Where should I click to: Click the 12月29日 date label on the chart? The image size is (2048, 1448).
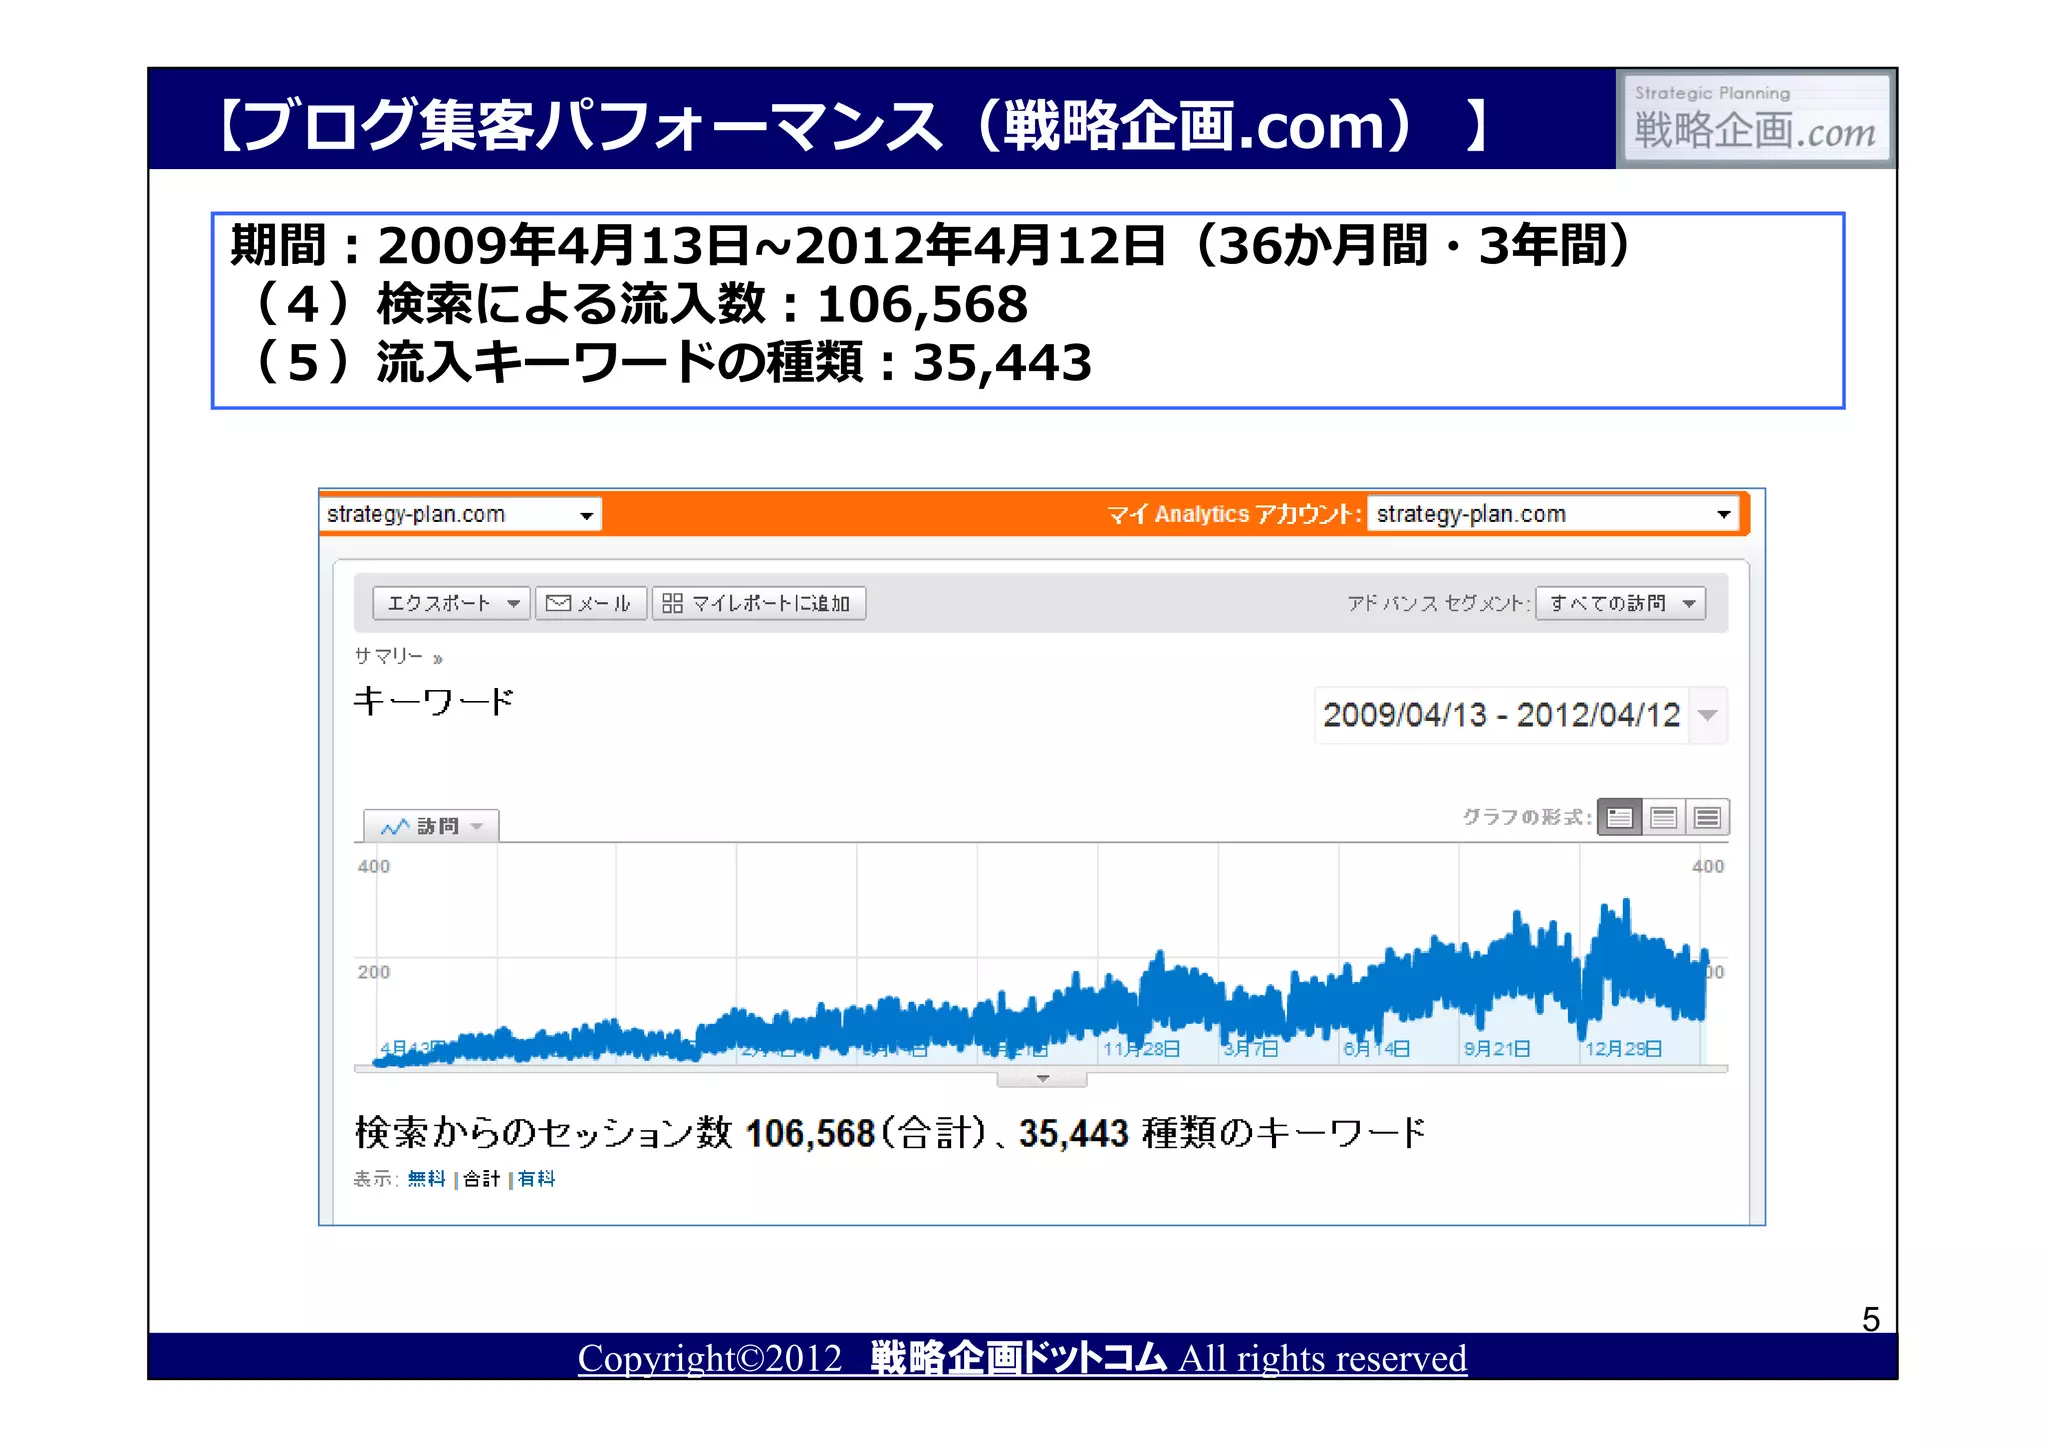[1623, 1049]
